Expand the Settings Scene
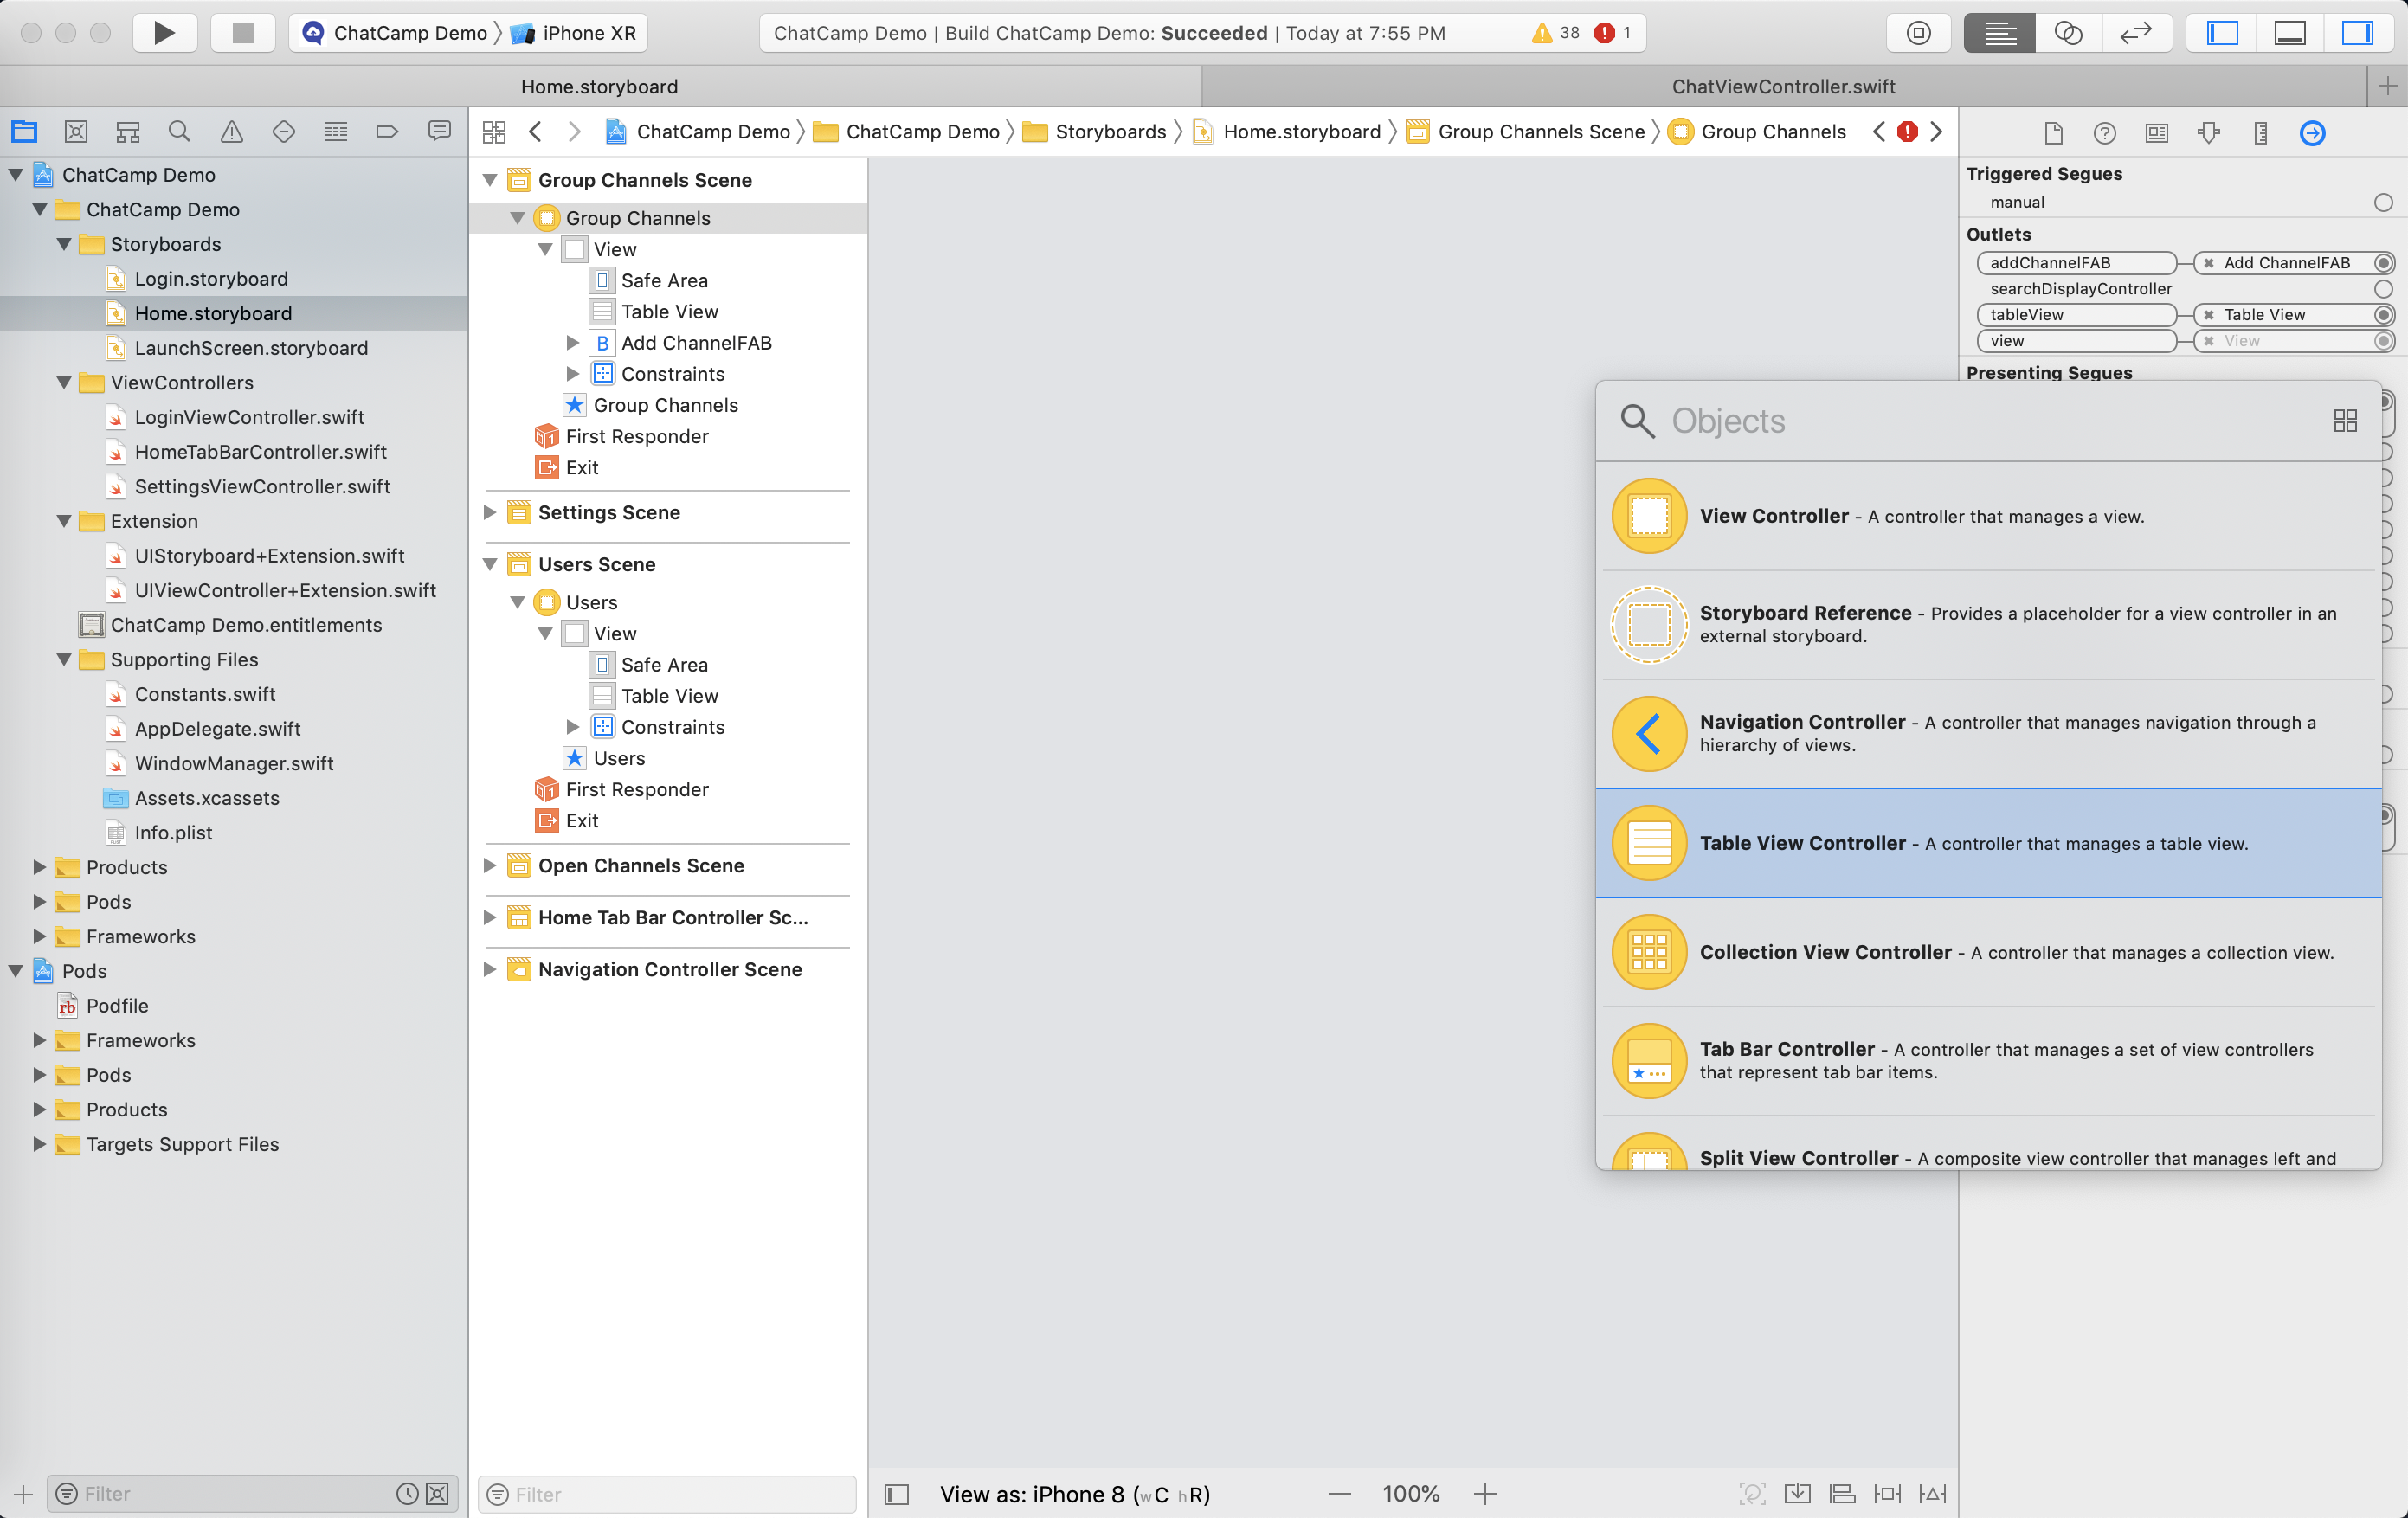The height and width of the screenshot is (1518, 2408). click(x=490, y=513)
